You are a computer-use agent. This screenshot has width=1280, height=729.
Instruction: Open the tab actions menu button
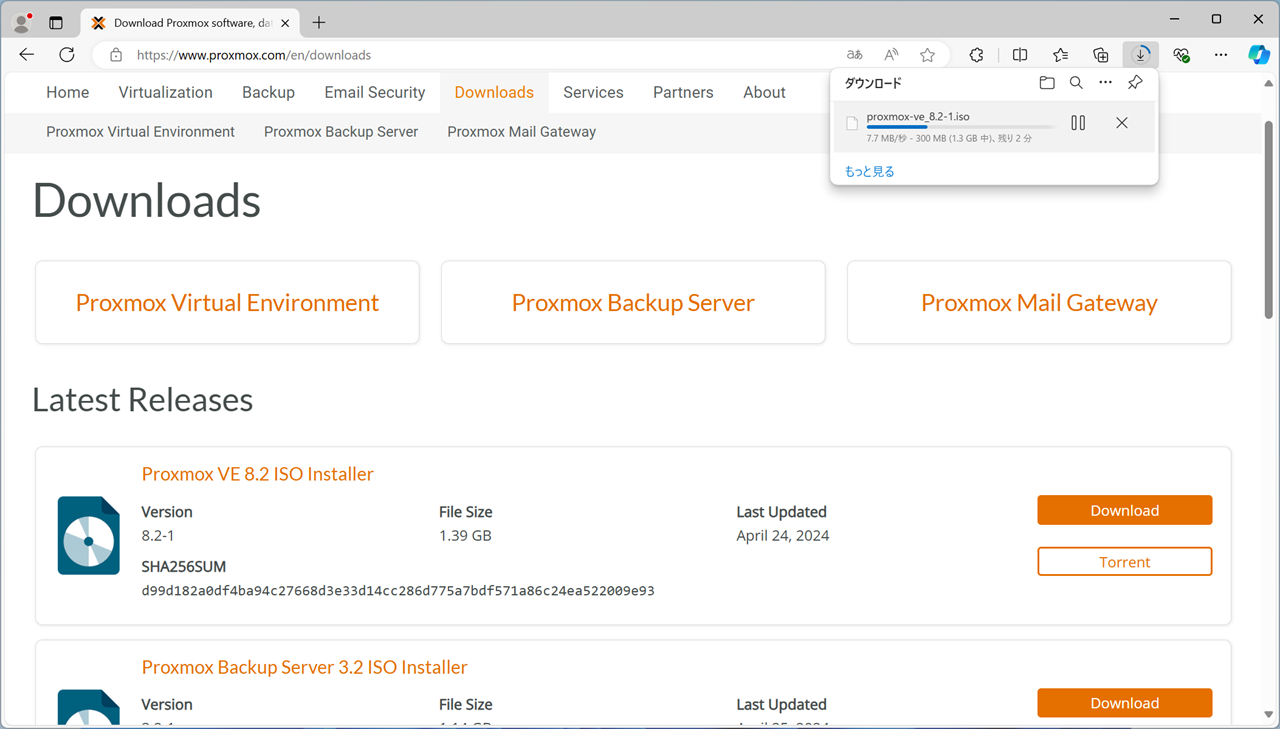(x=56, y=22)
